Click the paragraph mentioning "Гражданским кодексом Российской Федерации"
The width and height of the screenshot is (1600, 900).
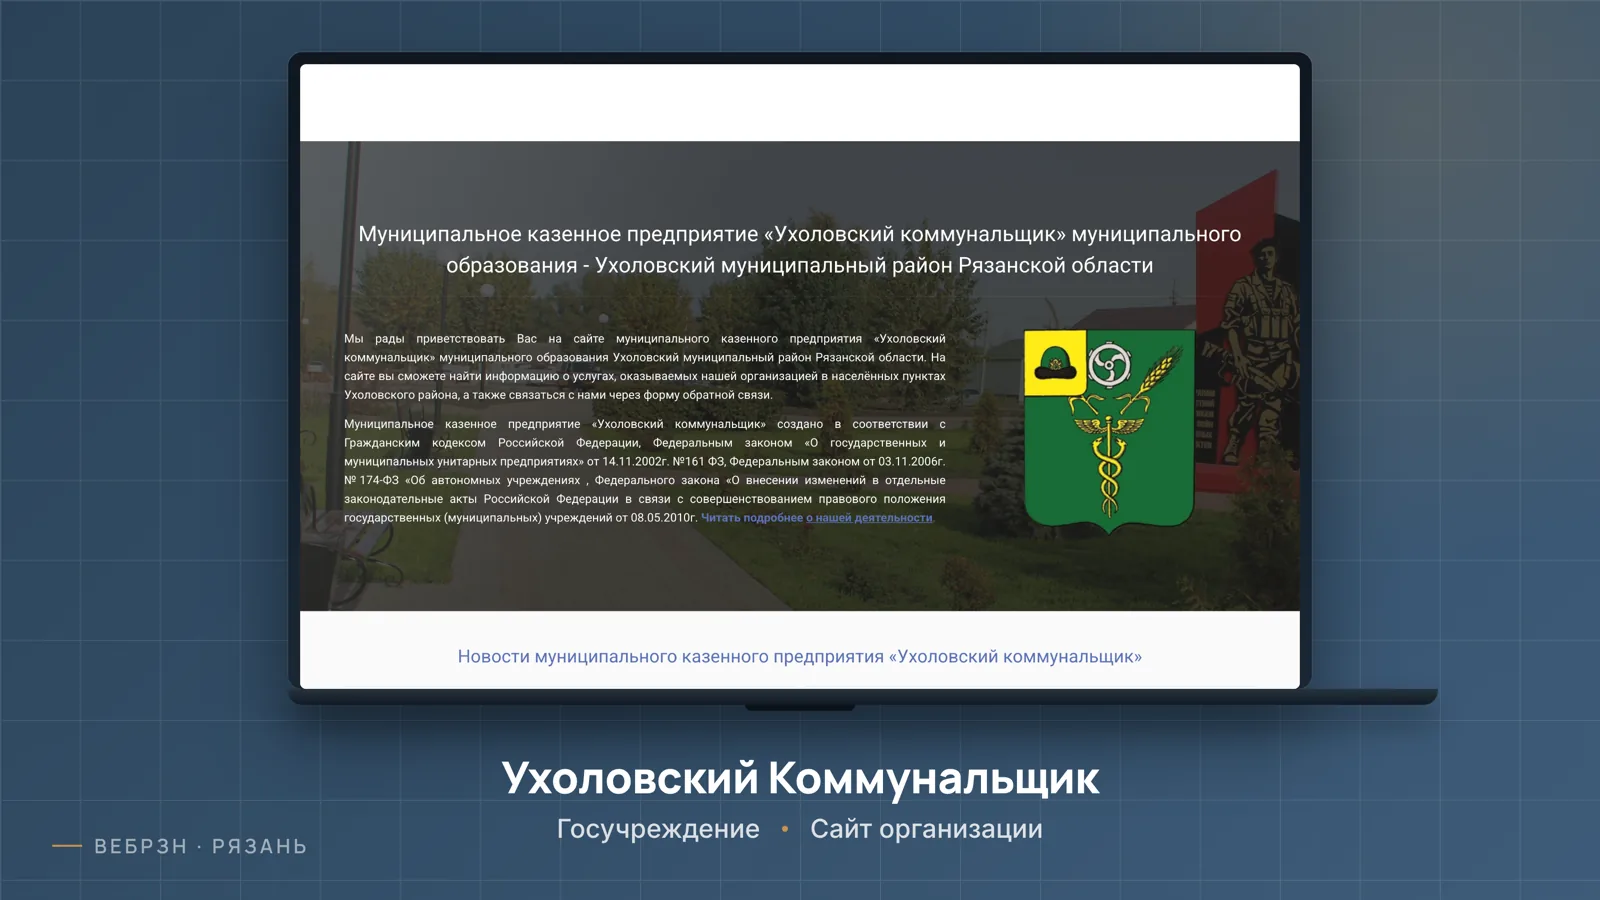coord(645,471)
